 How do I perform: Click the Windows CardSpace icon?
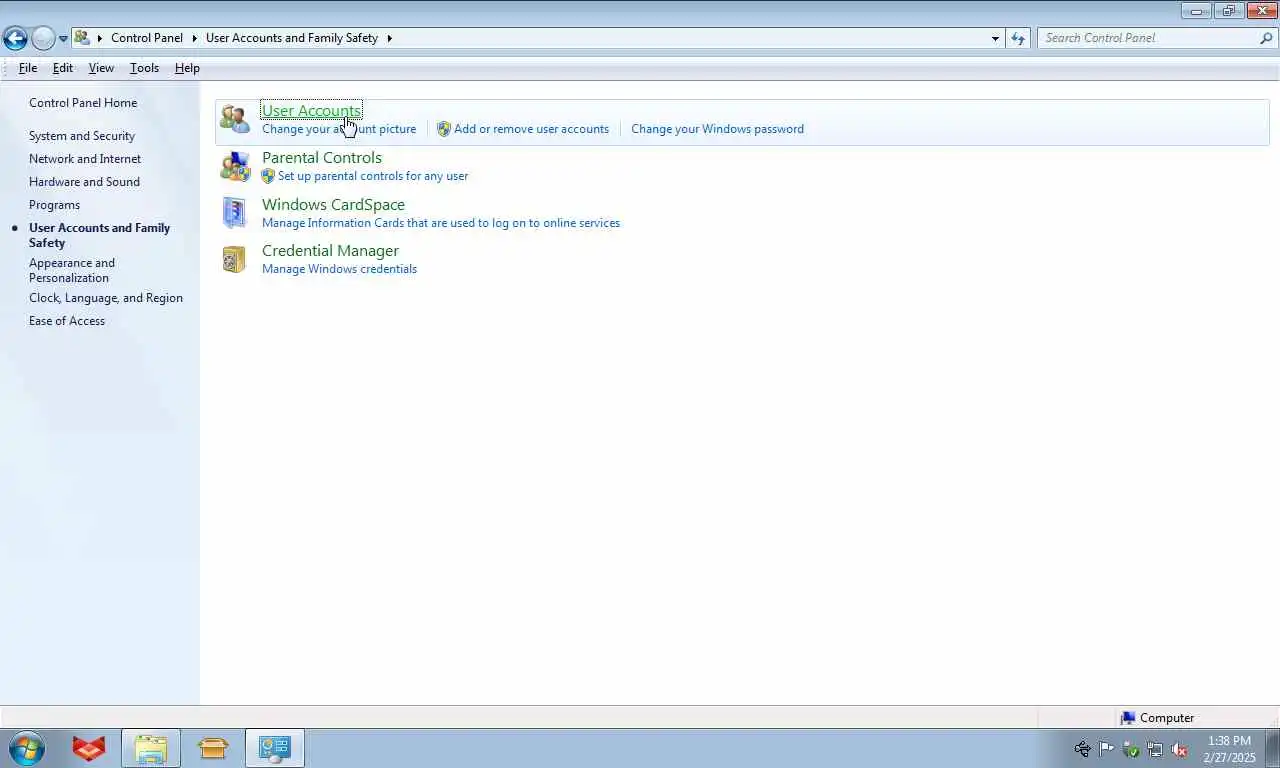(234, 212)
